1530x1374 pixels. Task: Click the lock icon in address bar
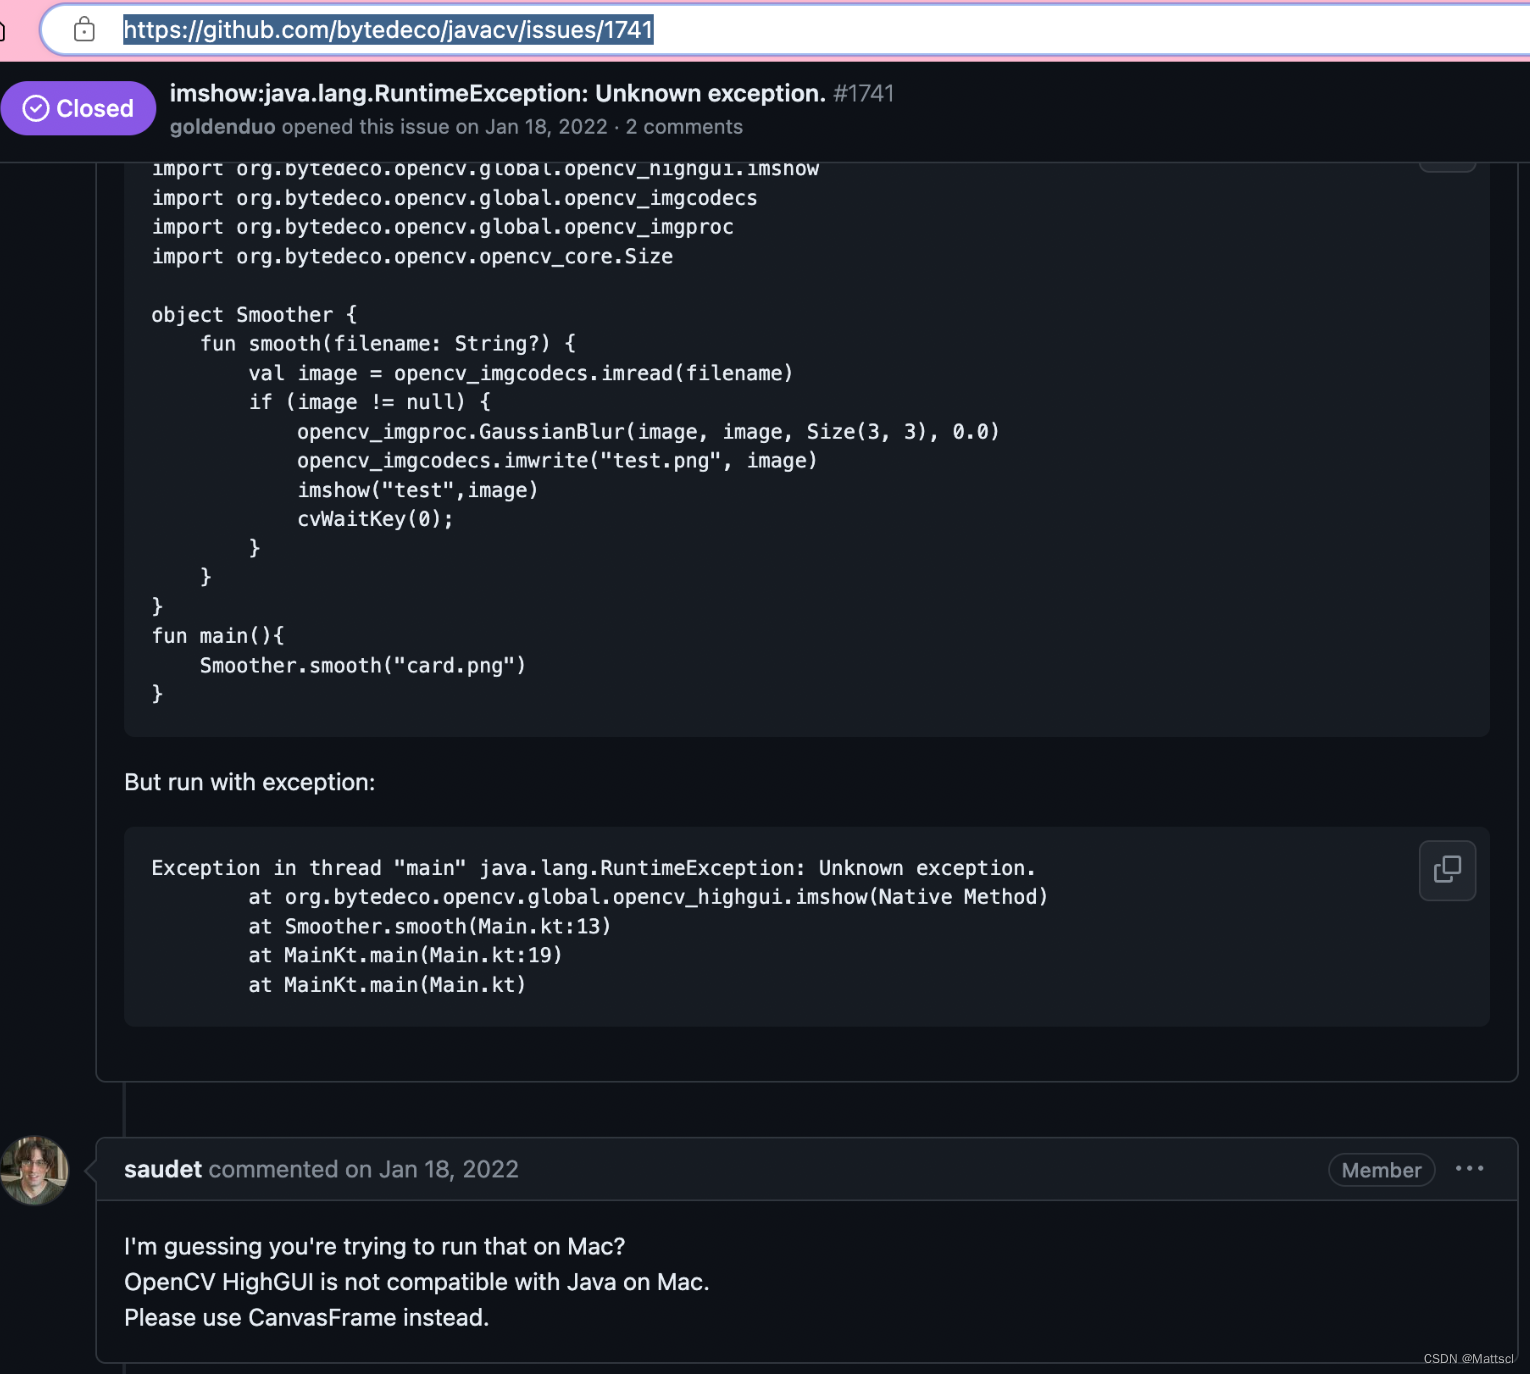(84, 30)
